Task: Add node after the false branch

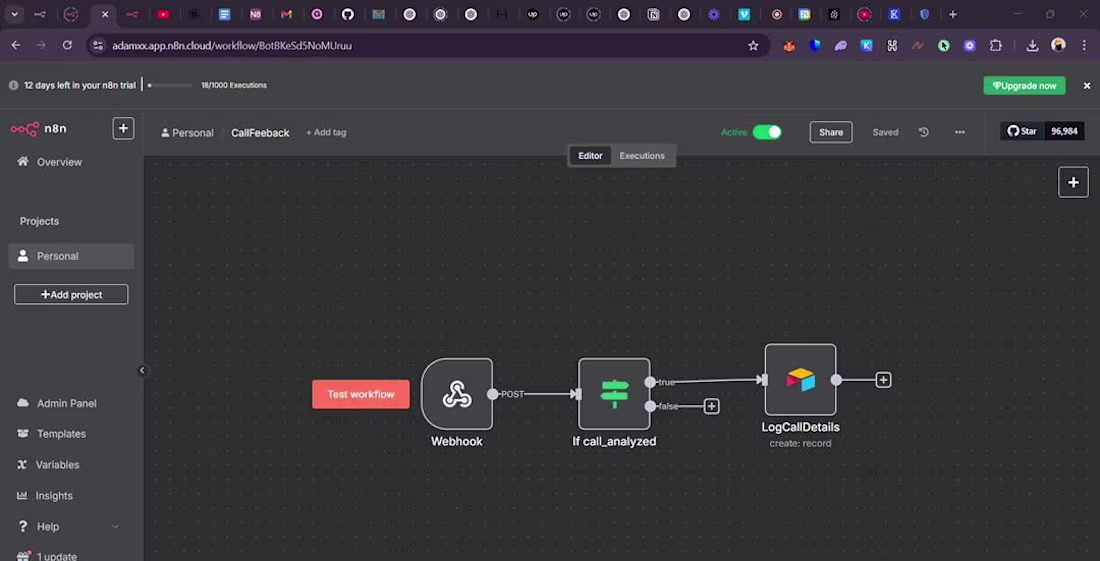Action: coord(711,406)
